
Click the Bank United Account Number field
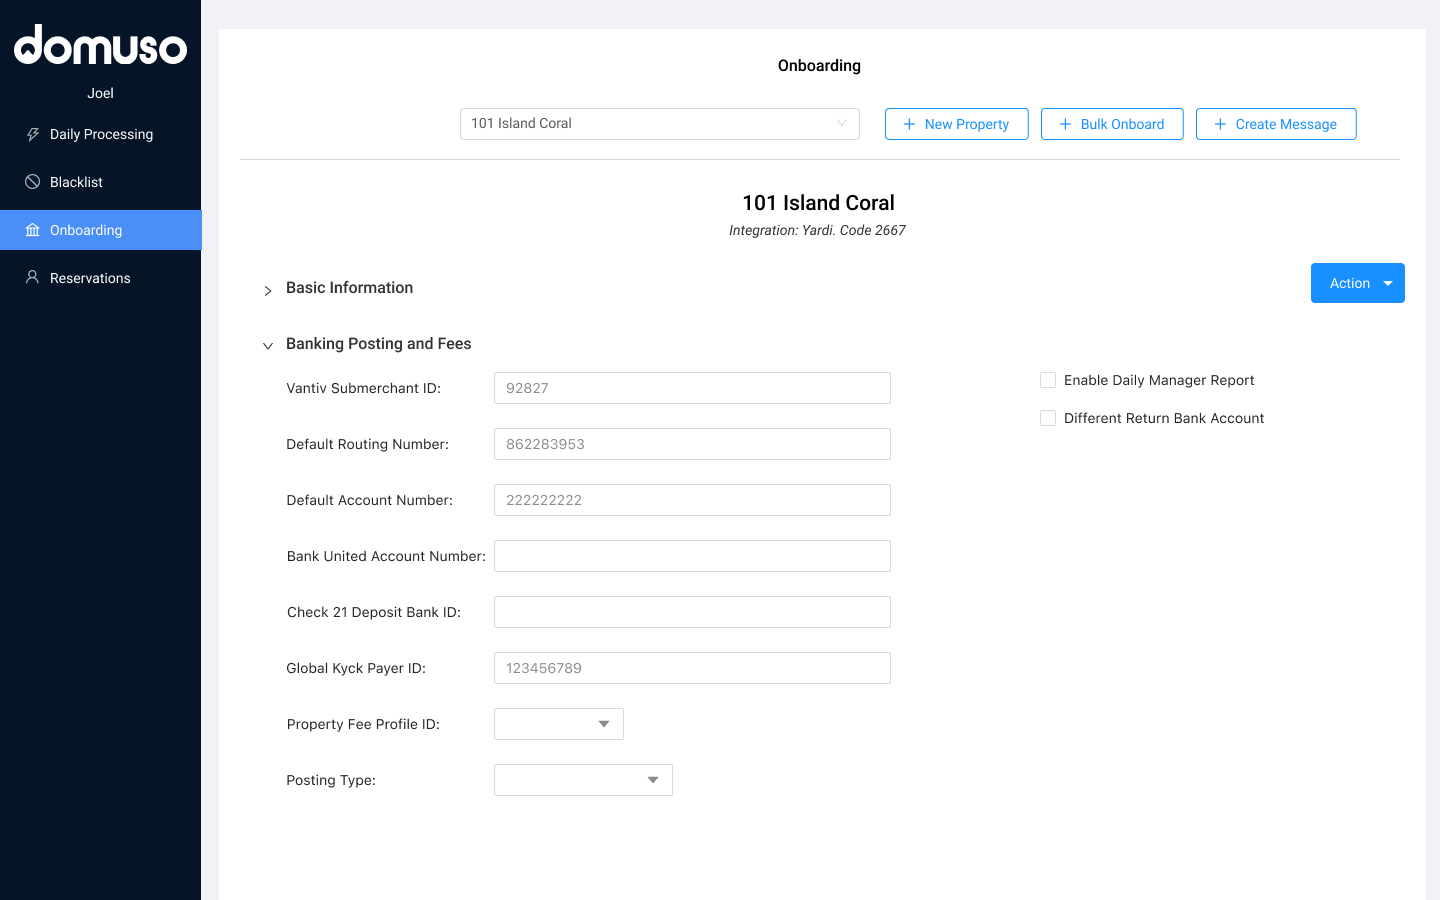692,556
